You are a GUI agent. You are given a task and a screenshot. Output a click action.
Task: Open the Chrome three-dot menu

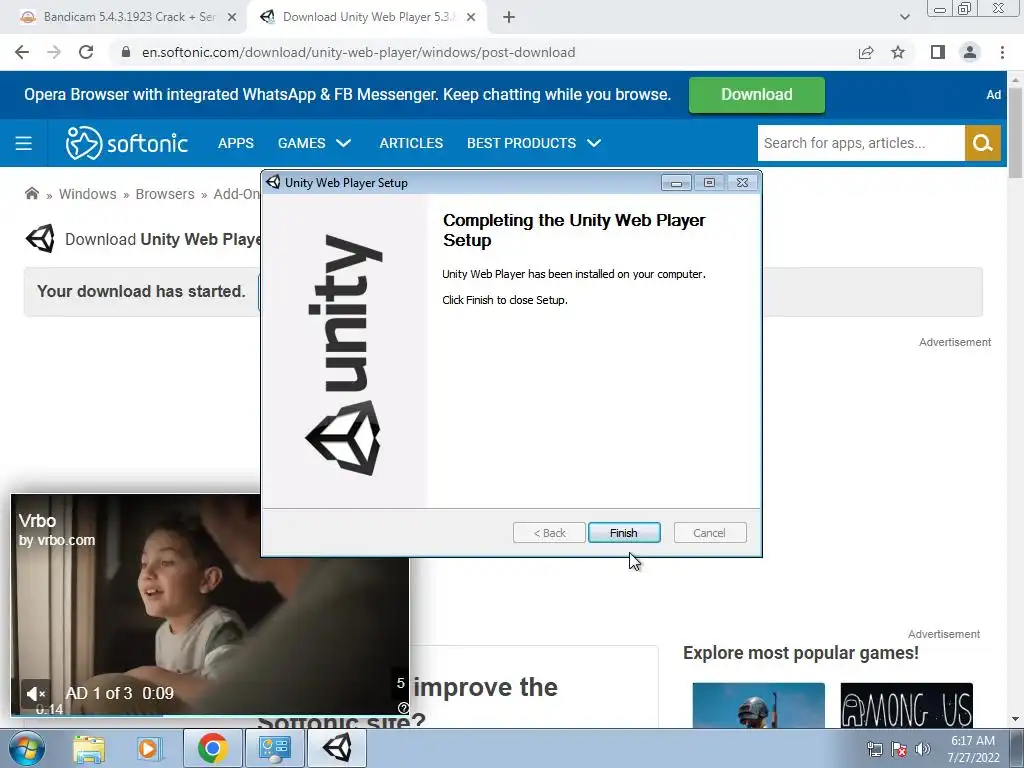pyautogui.click(x=1002, y=52)
